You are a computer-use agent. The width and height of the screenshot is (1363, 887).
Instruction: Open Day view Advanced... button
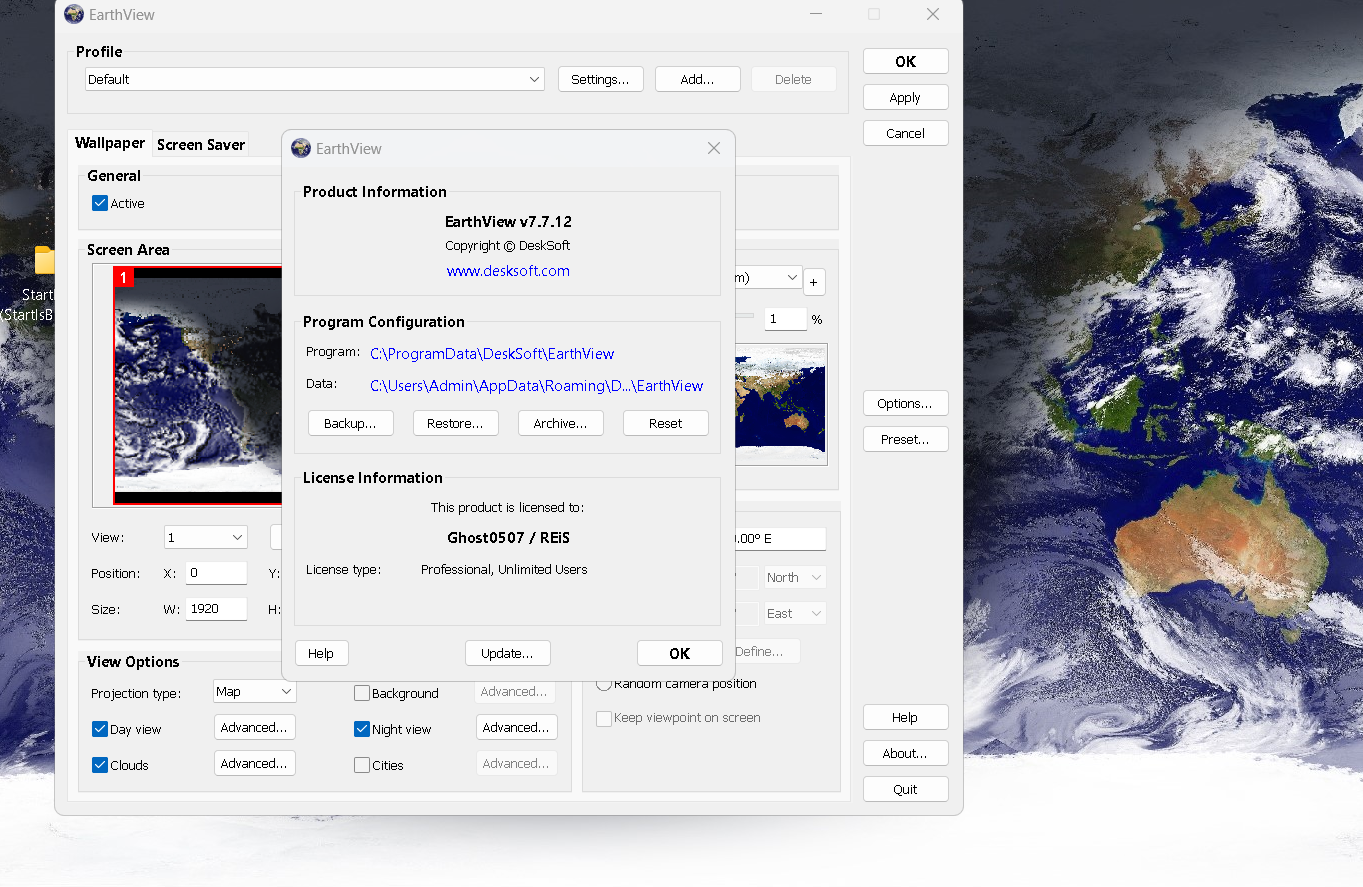(255, 727)
